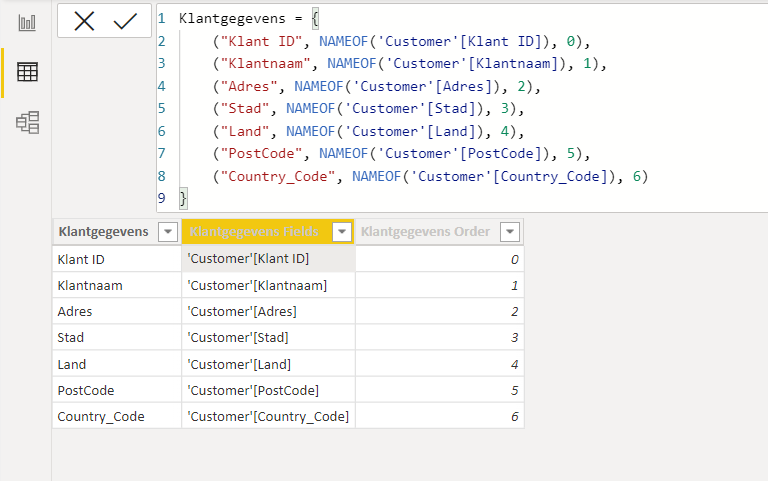Click the 'Customer'[Country_Code] field cell
Viewport: 768px width, 481px height.
(x=268, y=416)
